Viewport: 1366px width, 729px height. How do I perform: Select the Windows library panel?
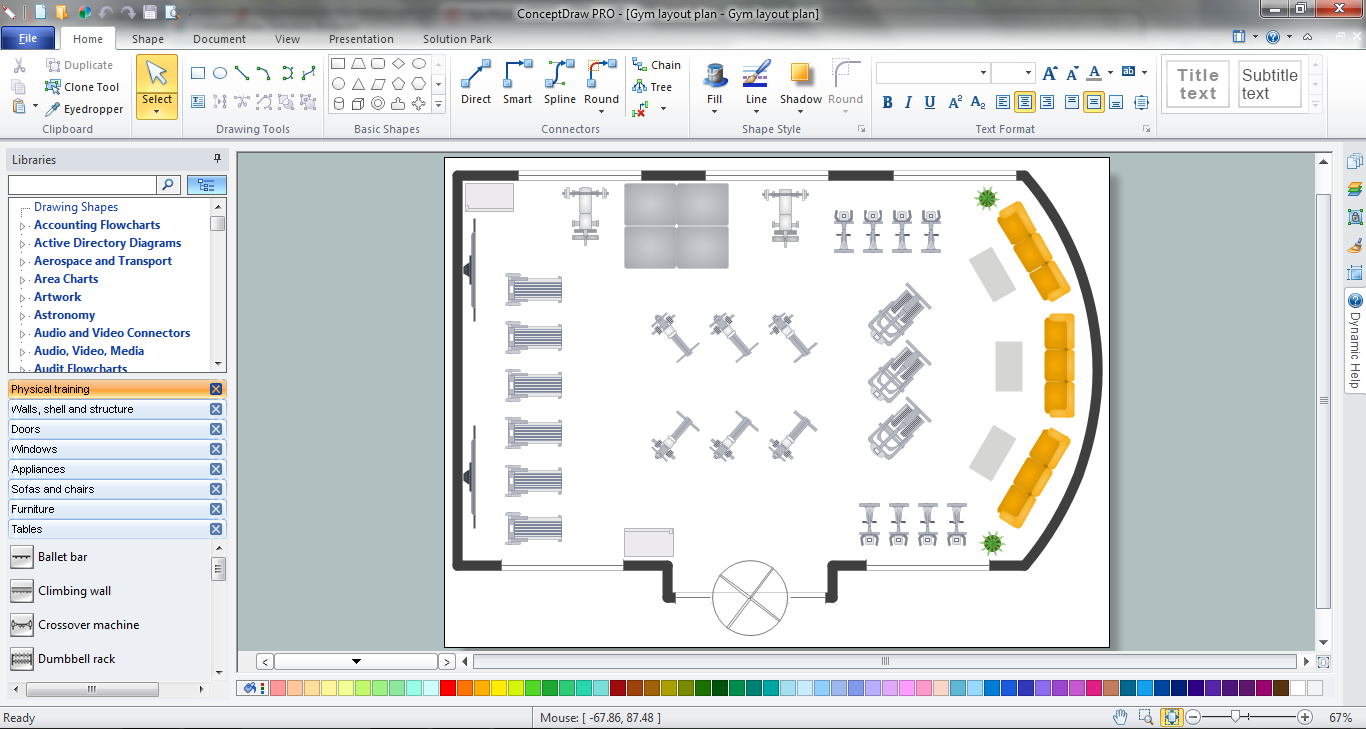[117, 449]
